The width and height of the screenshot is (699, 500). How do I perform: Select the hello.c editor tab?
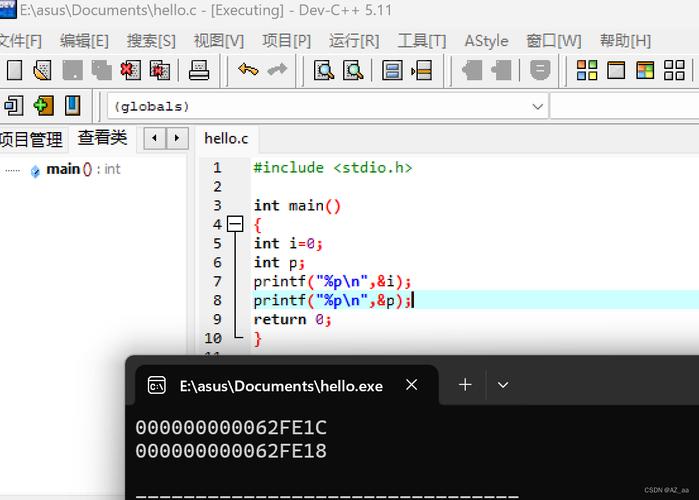coord(226,139)
